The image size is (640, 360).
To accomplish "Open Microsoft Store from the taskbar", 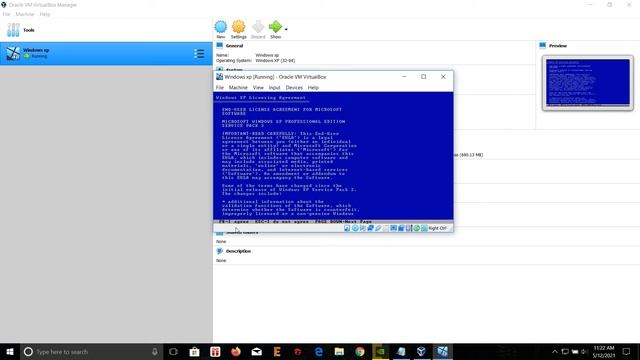I will [194, 351].
